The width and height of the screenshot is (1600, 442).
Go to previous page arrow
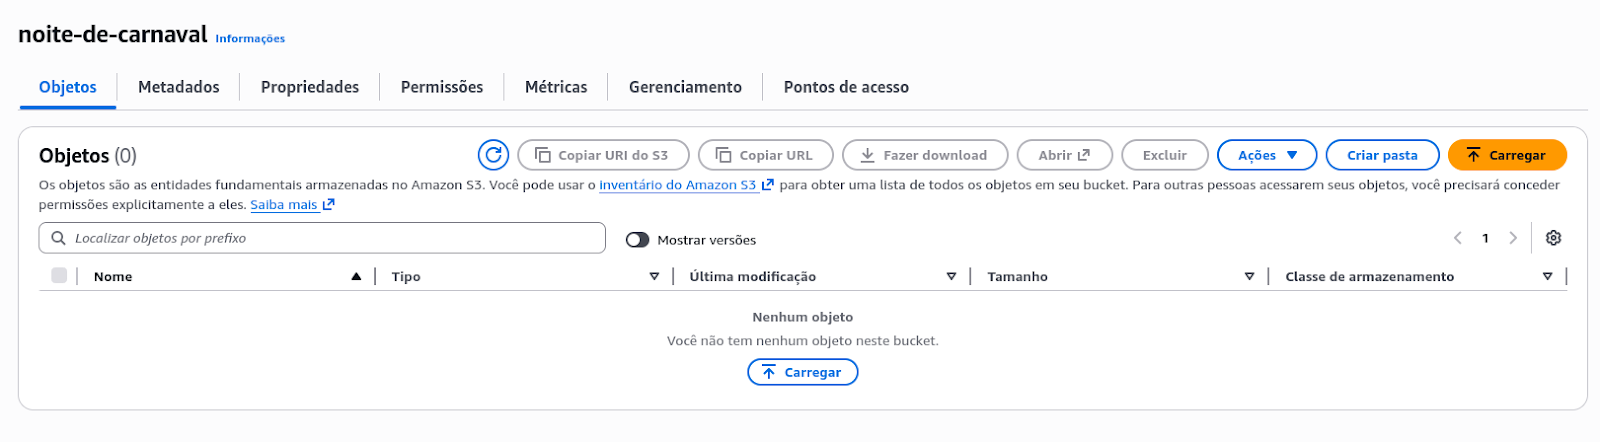1458,238
